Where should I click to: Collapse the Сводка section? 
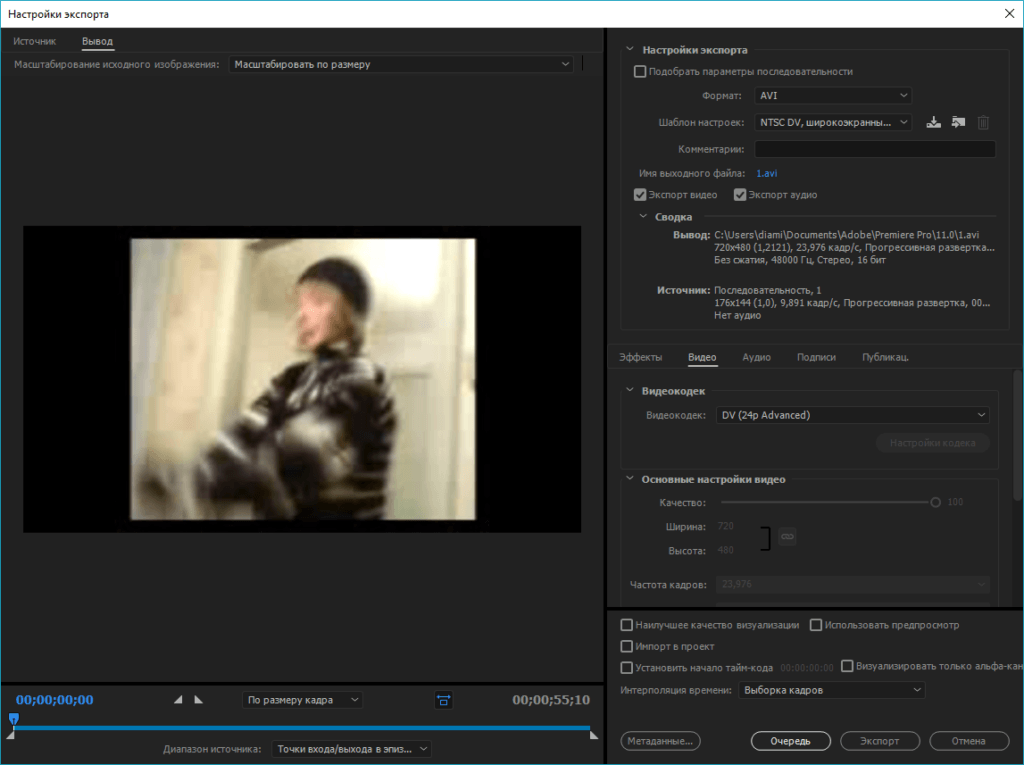point(643,216)
